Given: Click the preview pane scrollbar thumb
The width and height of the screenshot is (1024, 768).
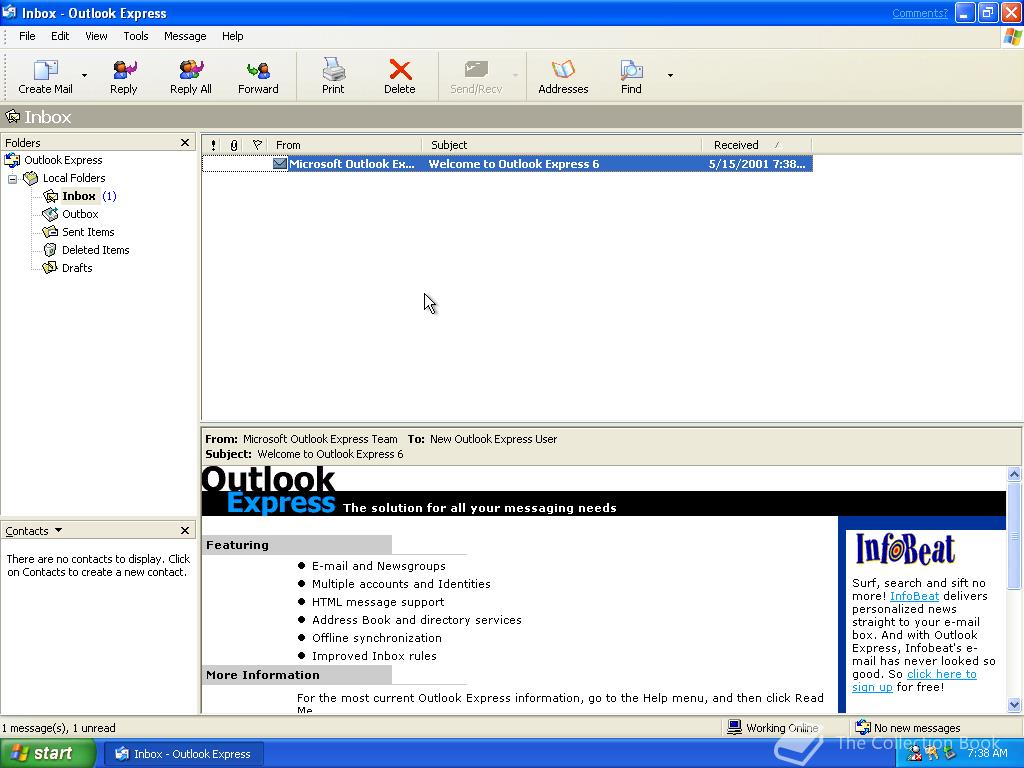Looking at the screenshot, I should (1014, 536).
